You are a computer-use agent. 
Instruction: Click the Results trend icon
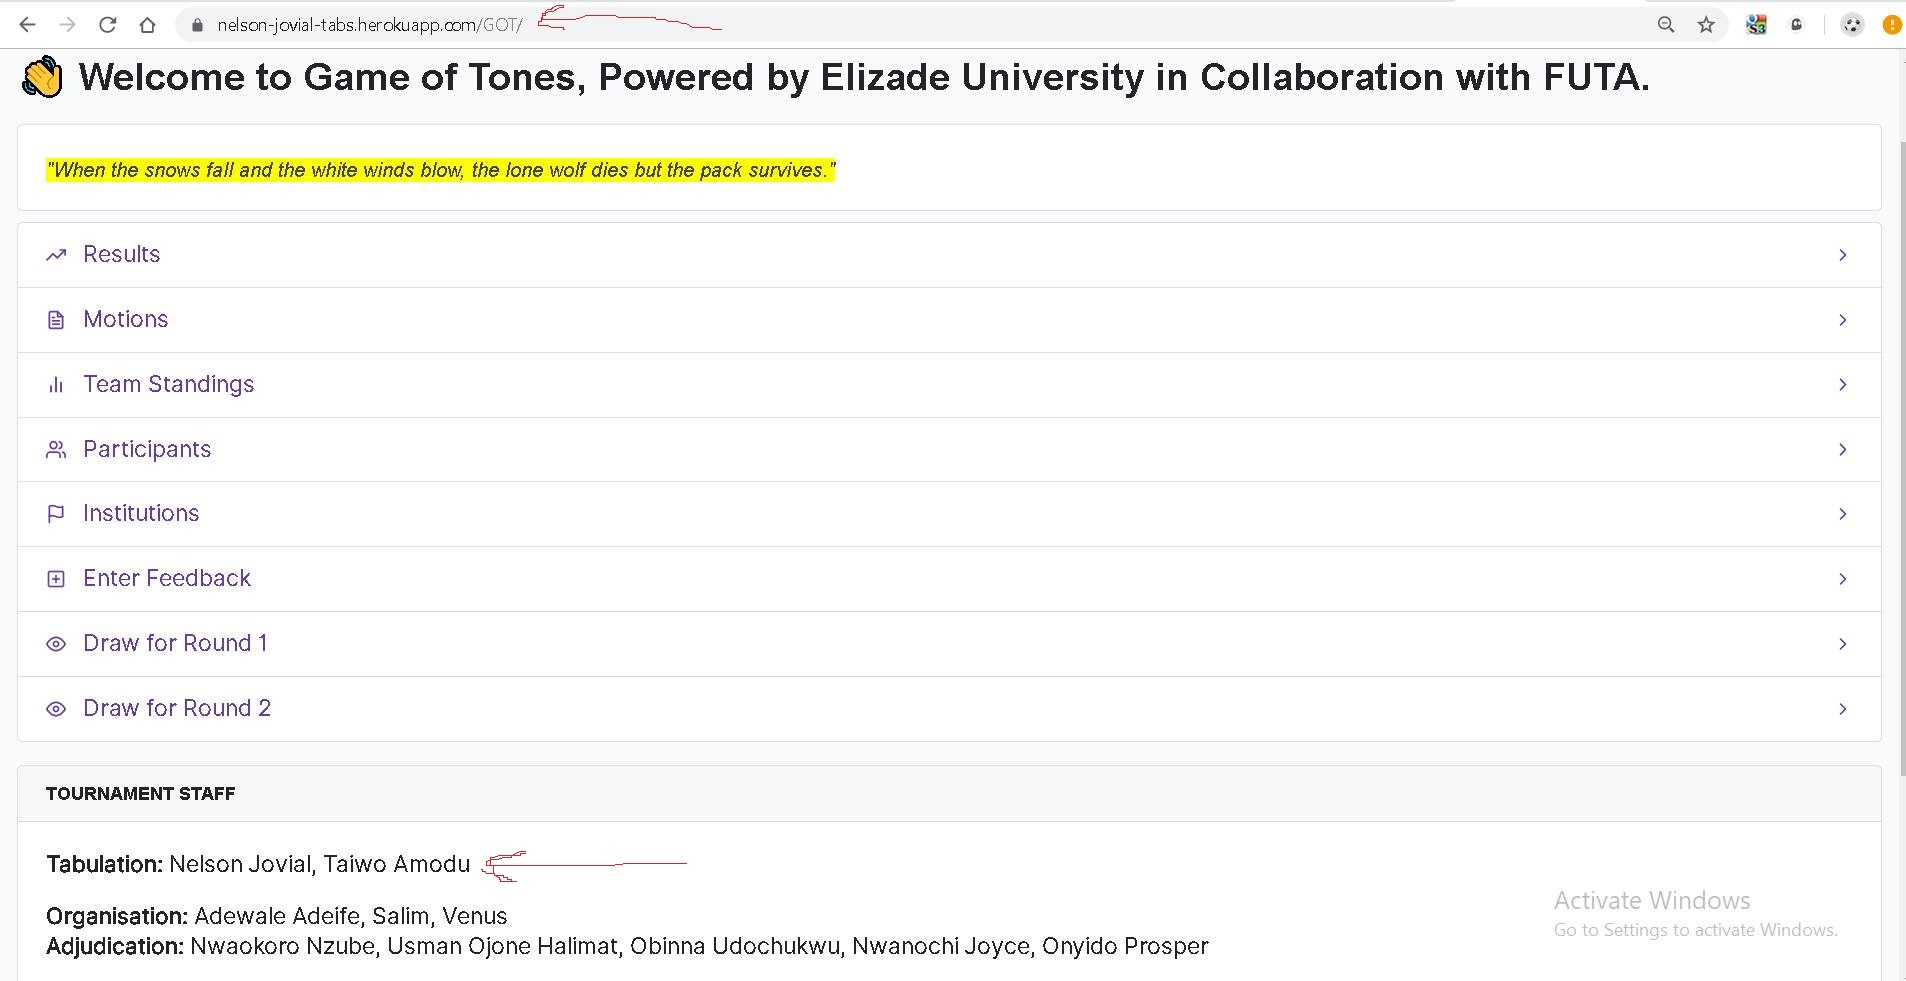(x=56, y=255)
